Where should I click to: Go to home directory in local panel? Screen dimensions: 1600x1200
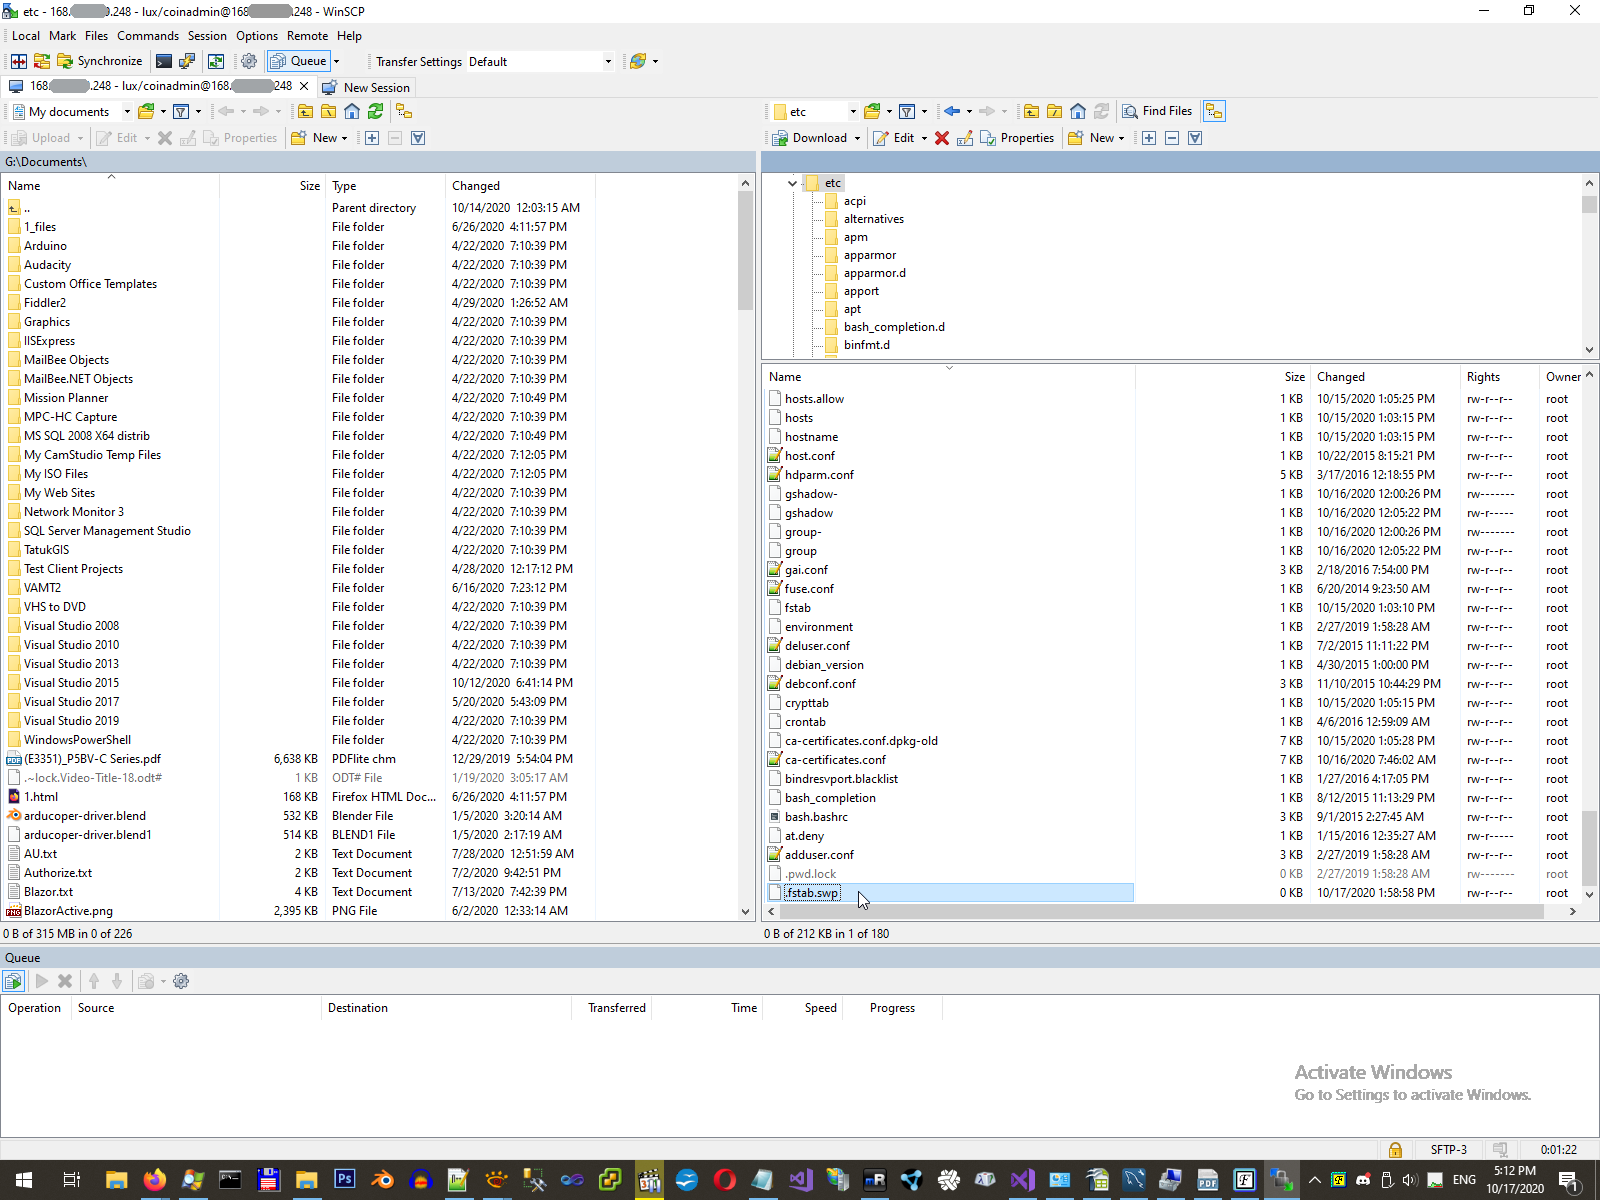[x=352, y=111]
